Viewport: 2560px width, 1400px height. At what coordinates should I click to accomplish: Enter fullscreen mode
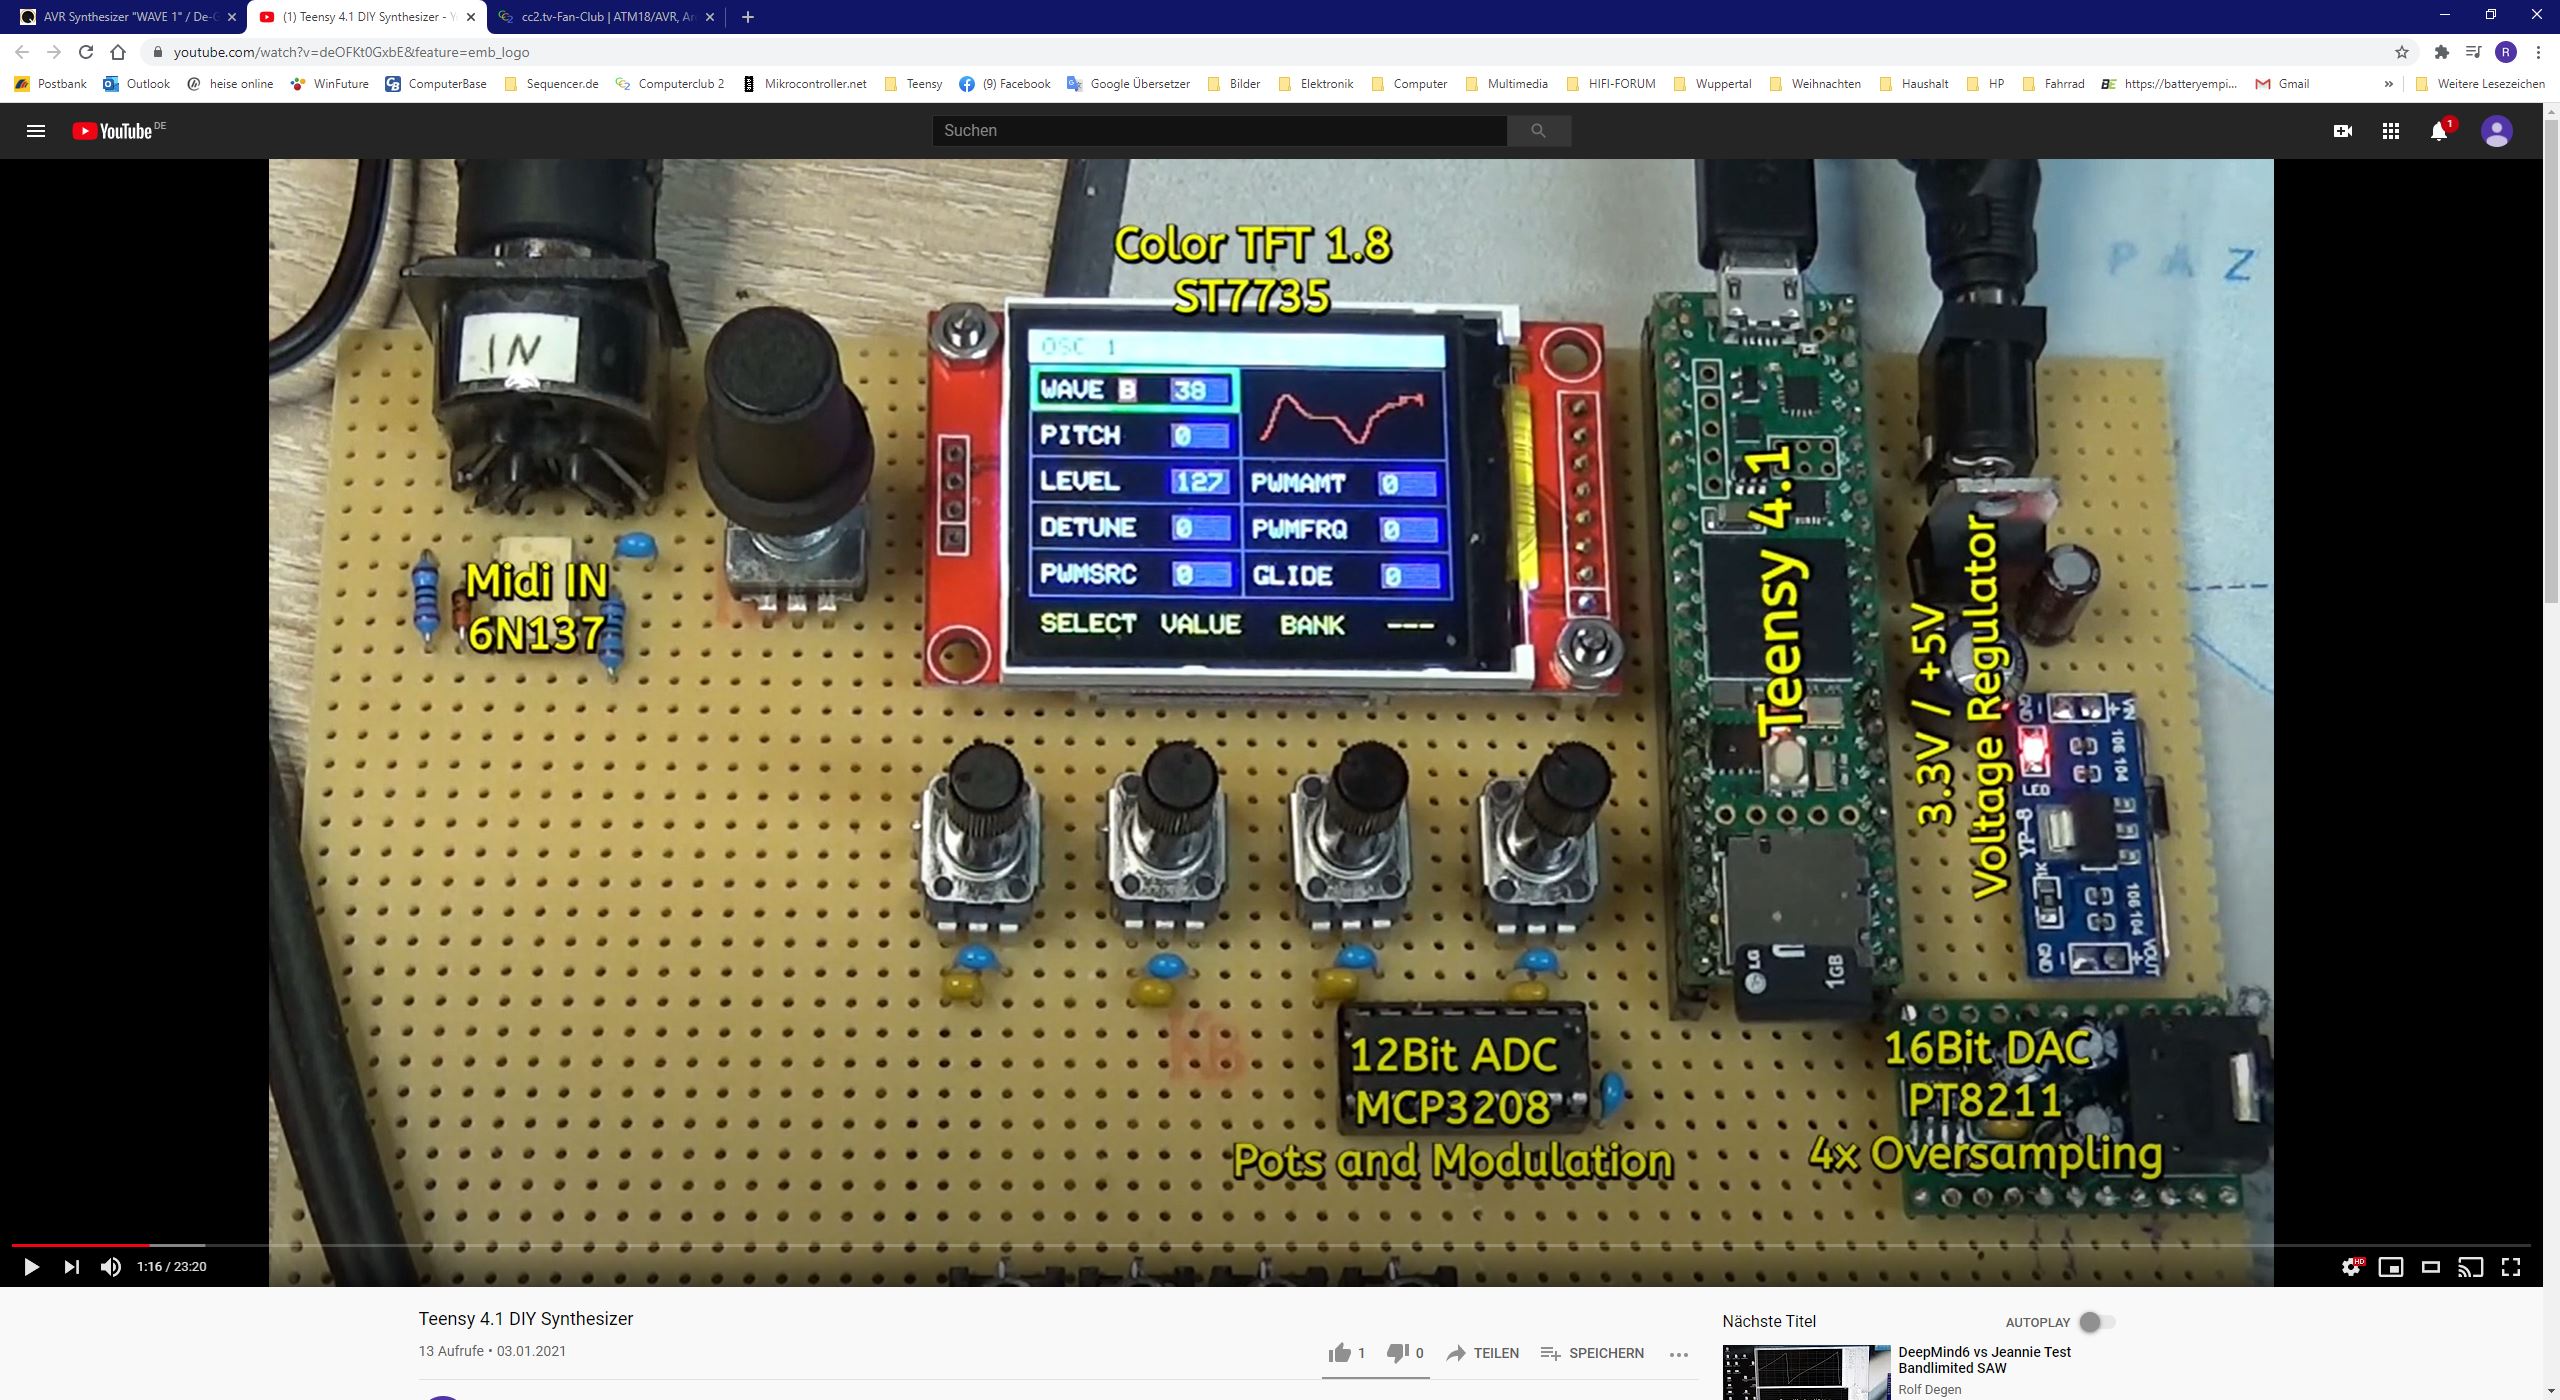tap(2511, 1267)
